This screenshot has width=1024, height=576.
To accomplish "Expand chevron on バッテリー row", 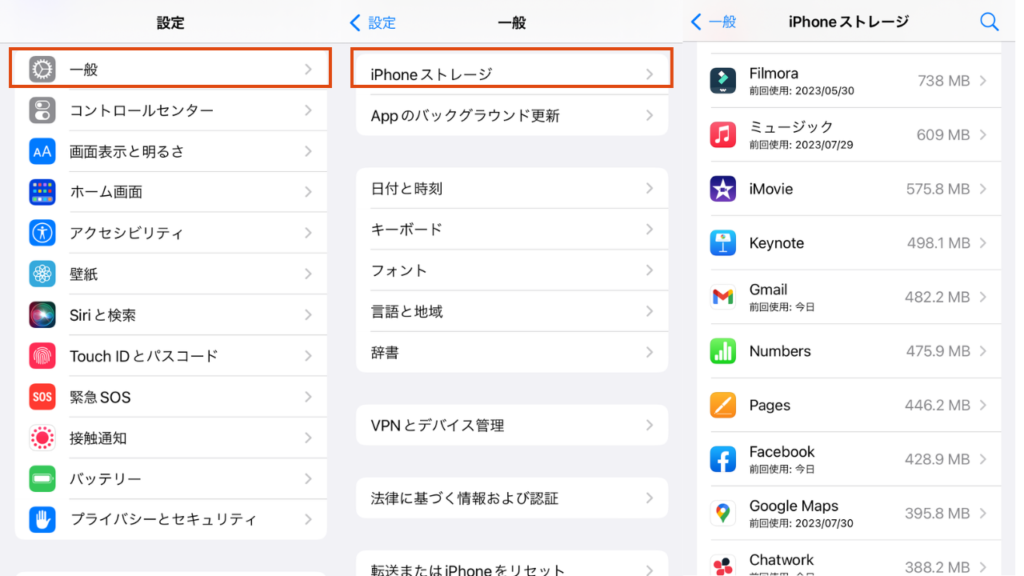I will 309,479.
